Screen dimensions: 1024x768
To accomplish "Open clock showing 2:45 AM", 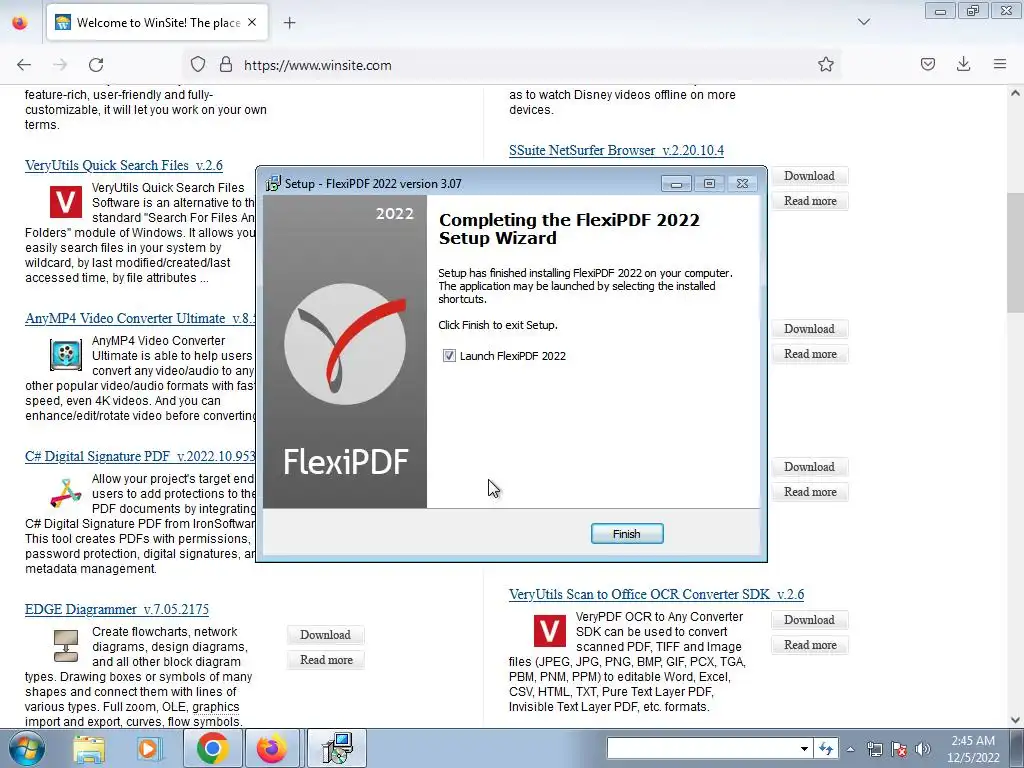I will coord(973,749).
